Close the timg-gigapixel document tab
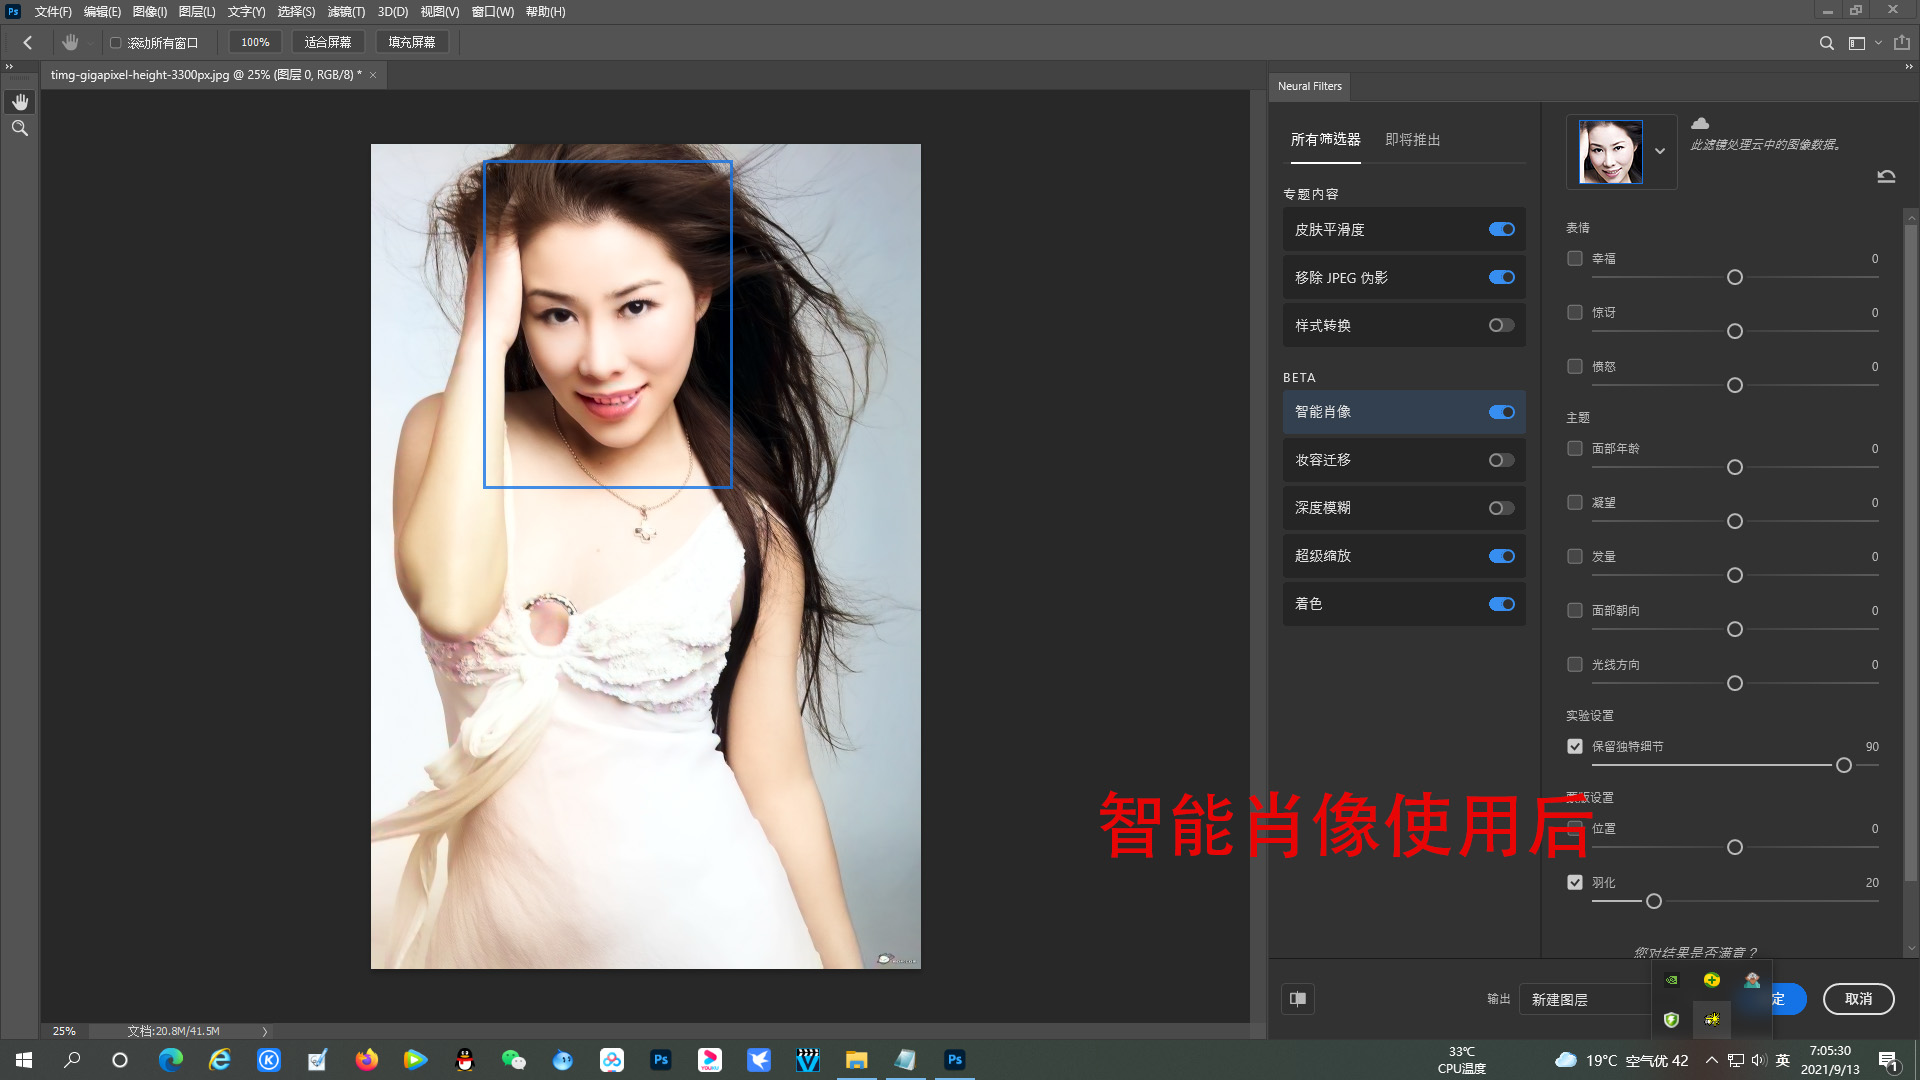 [x=373, y=75]
